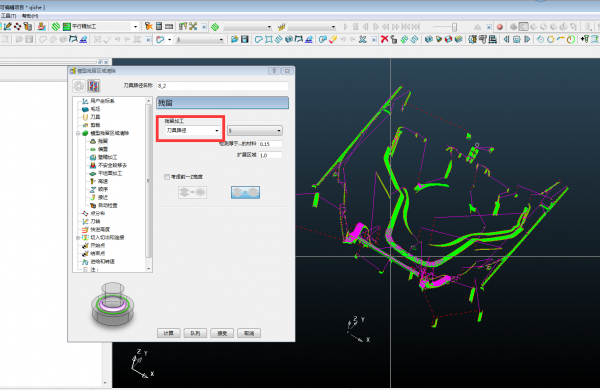Screen dimensions: 600x390
Task: Click the 取消 cancel button
Action: 249,333
